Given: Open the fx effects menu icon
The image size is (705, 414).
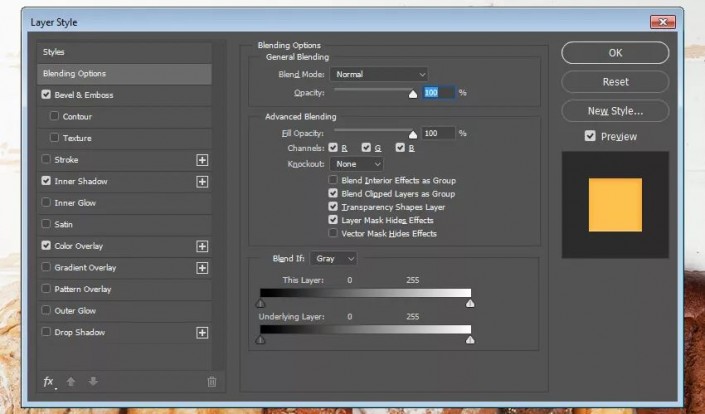Looking at the screenshot, I should tap(49, 382).
